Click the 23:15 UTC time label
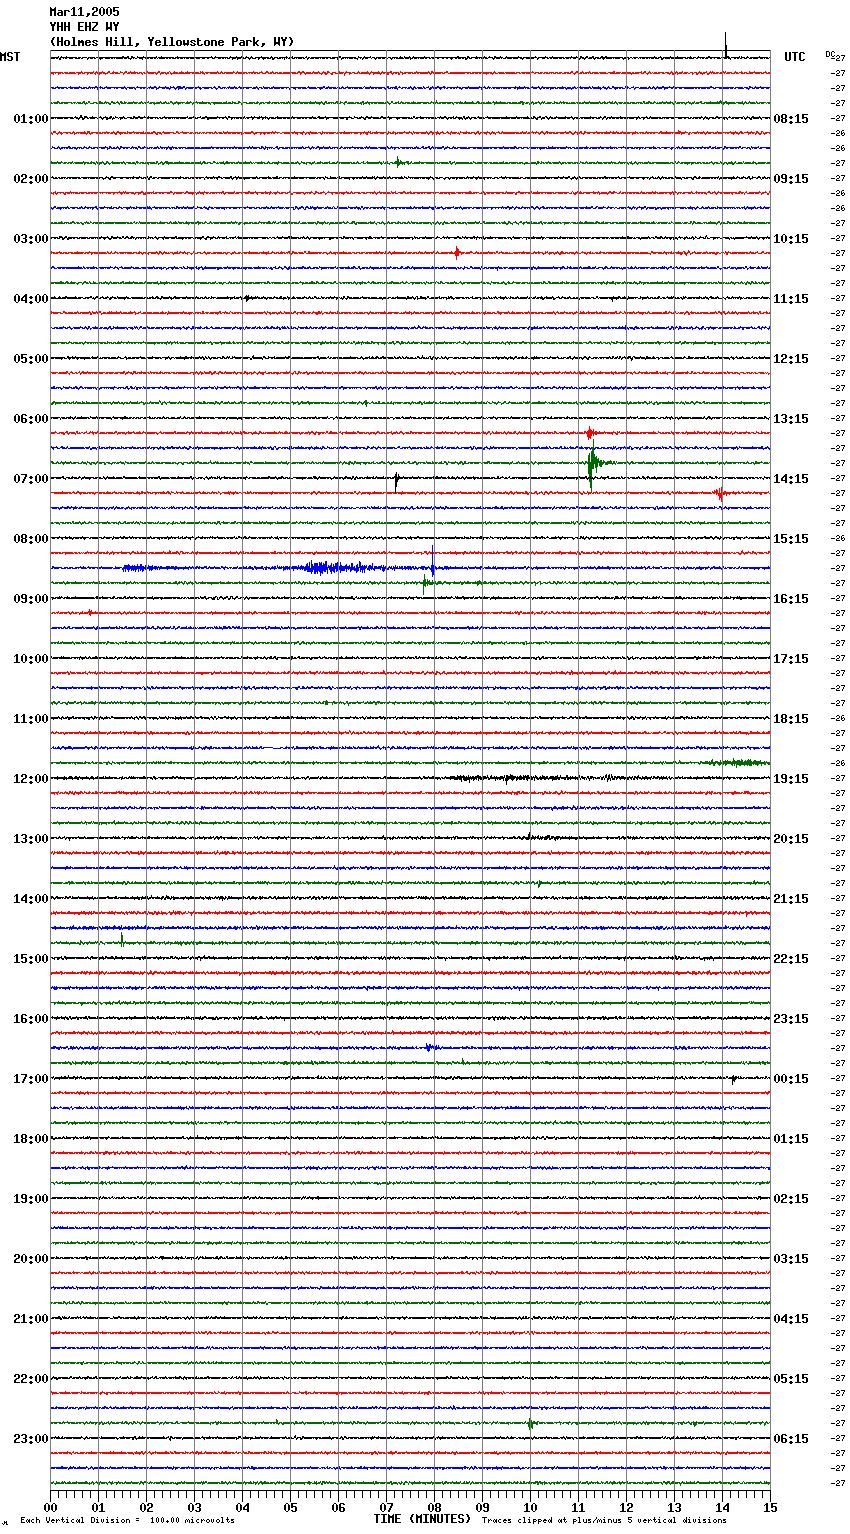Viewport: 850px width, 1534px height. tap(791, 1019)
